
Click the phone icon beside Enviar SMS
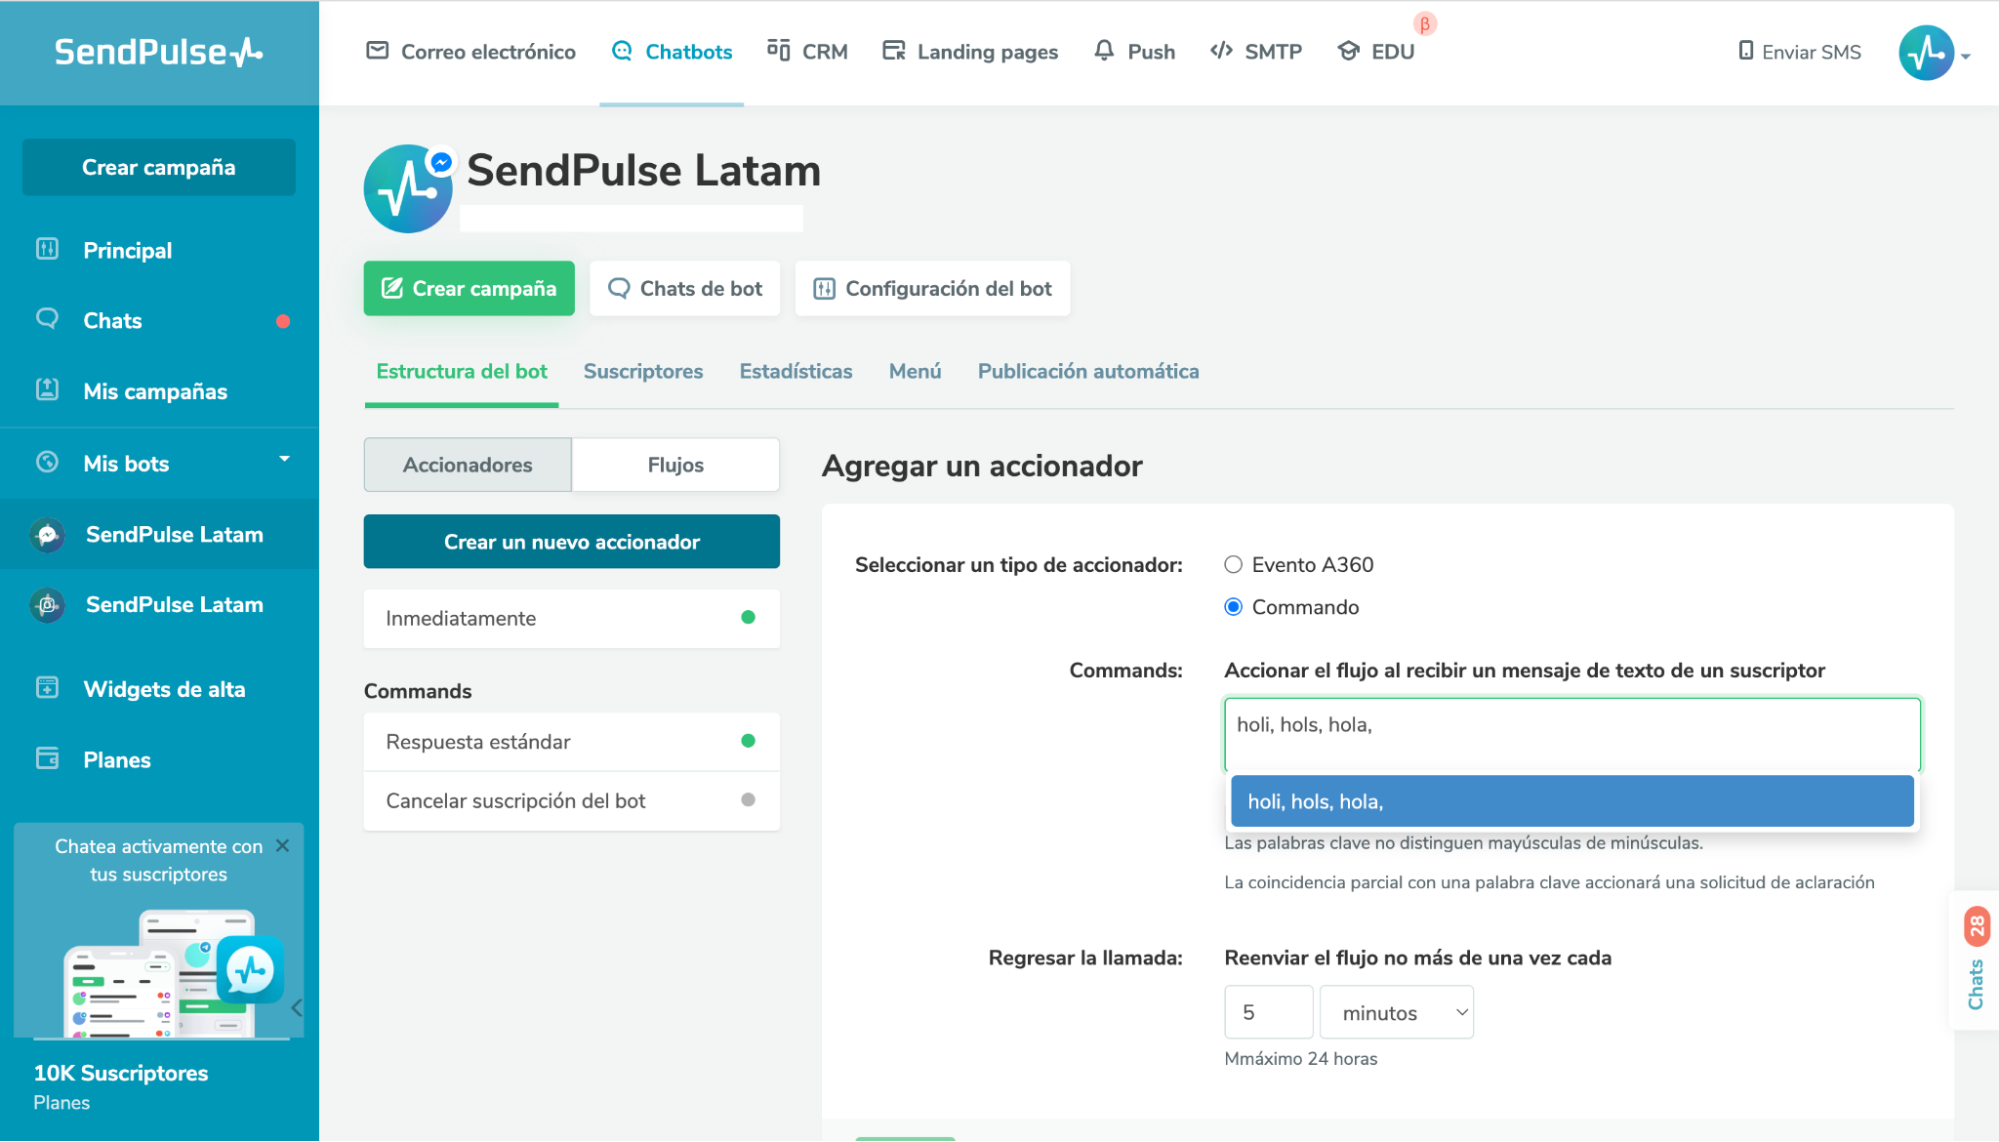coord(1746,51)
